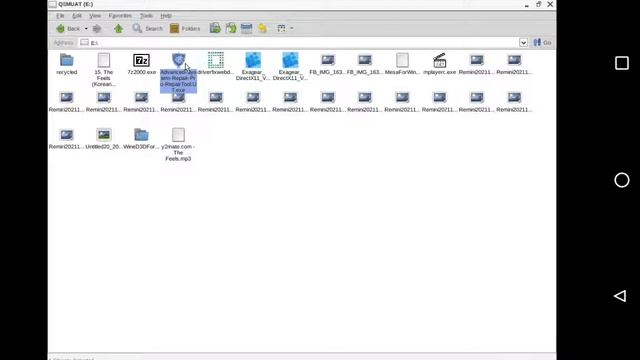Click the QIMUAT (E:) title bar icon
This screenshot has height=360, width=640.
[x=53, y=4]
